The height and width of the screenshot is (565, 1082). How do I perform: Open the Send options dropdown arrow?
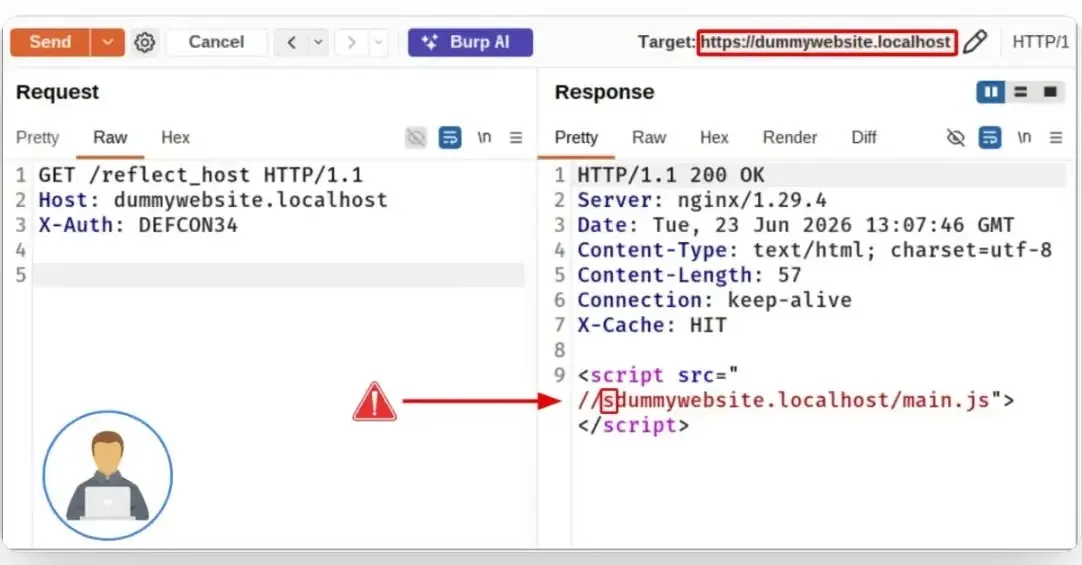[x=108, y=42]
